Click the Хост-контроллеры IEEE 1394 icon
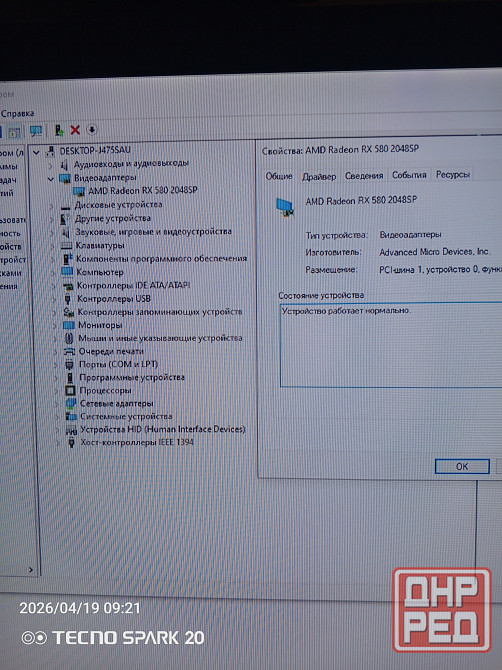Image resolution: width=502 pixels, height=670 pixels. coord(71,443)
